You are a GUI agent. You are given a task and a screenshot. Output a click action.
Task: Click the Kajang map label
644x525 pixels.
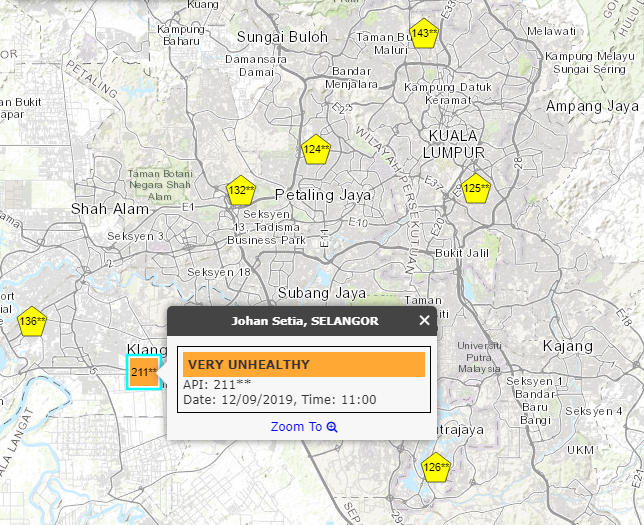[568, 346]
